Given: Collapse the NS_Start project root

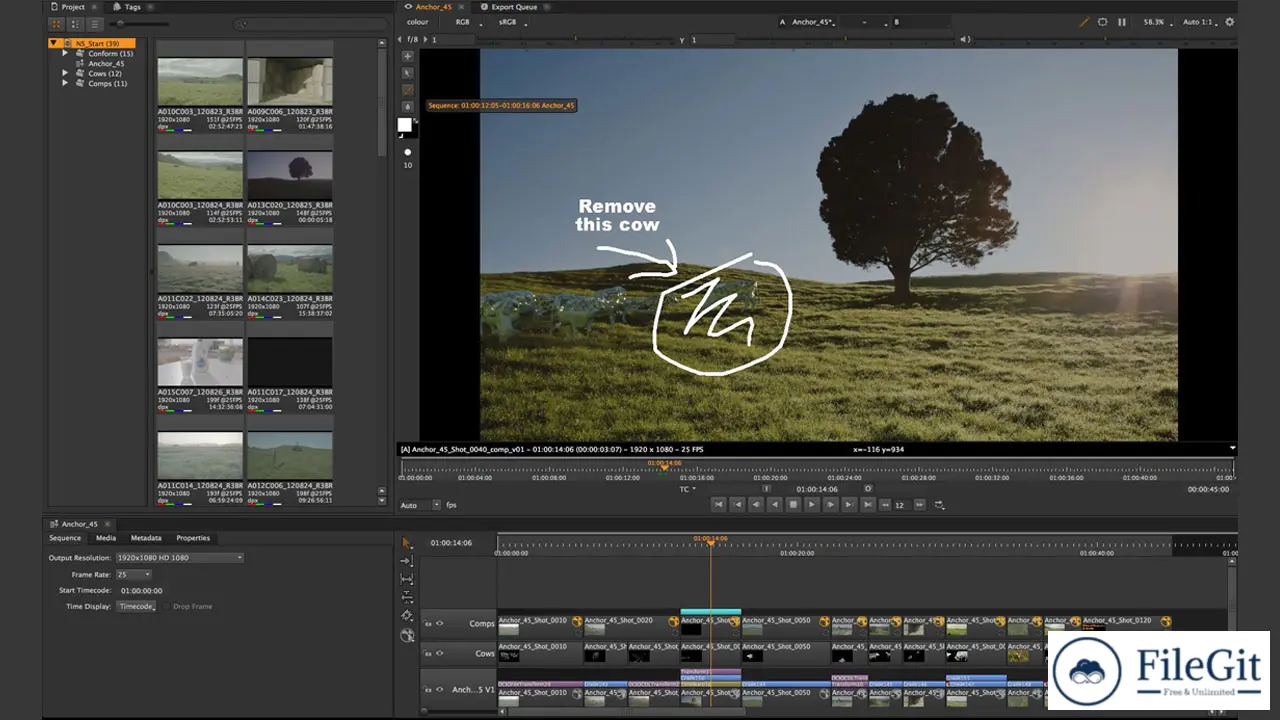Looking at the screenshot, I should (x=54, y=44).
